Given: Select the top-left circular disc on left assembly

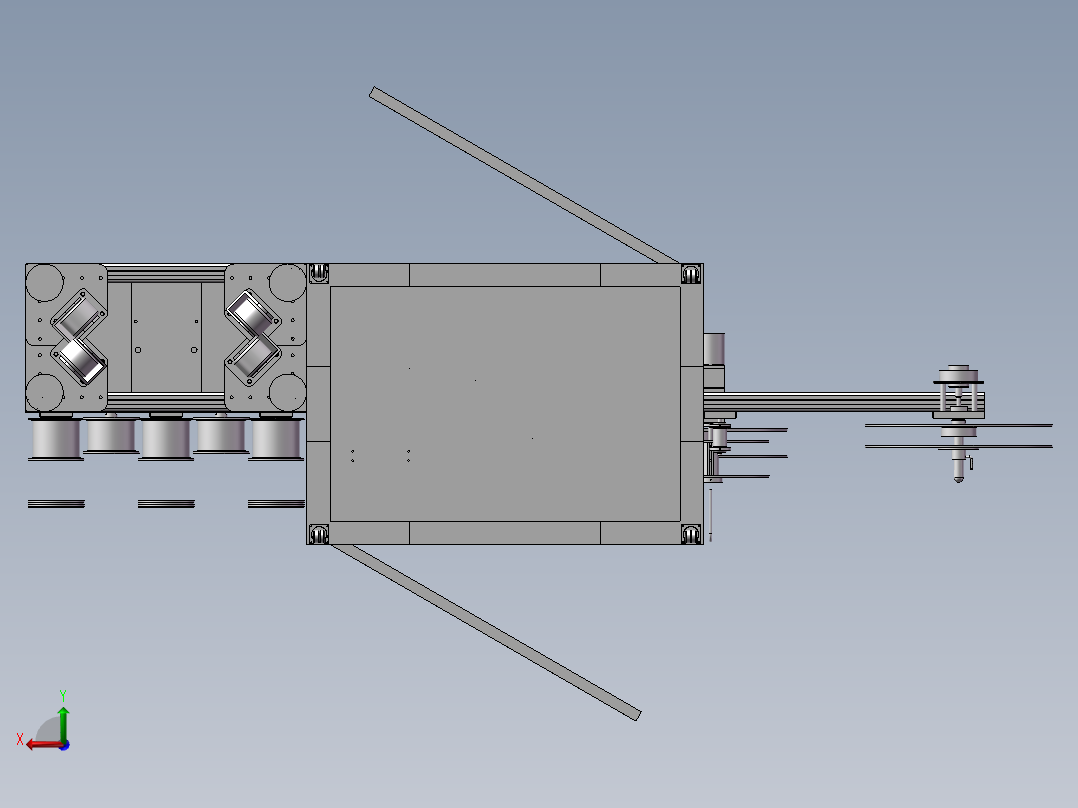Looking at the screenshot, I should (x=45, y=283).
